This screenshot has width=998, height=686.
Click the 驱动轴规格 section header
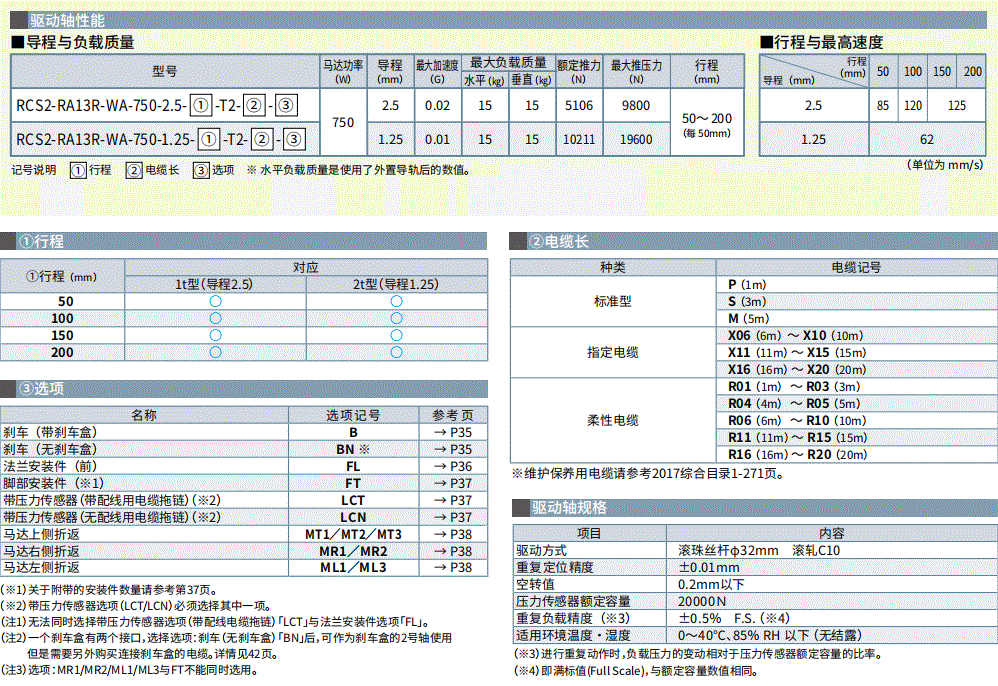[x=755, y=508]
